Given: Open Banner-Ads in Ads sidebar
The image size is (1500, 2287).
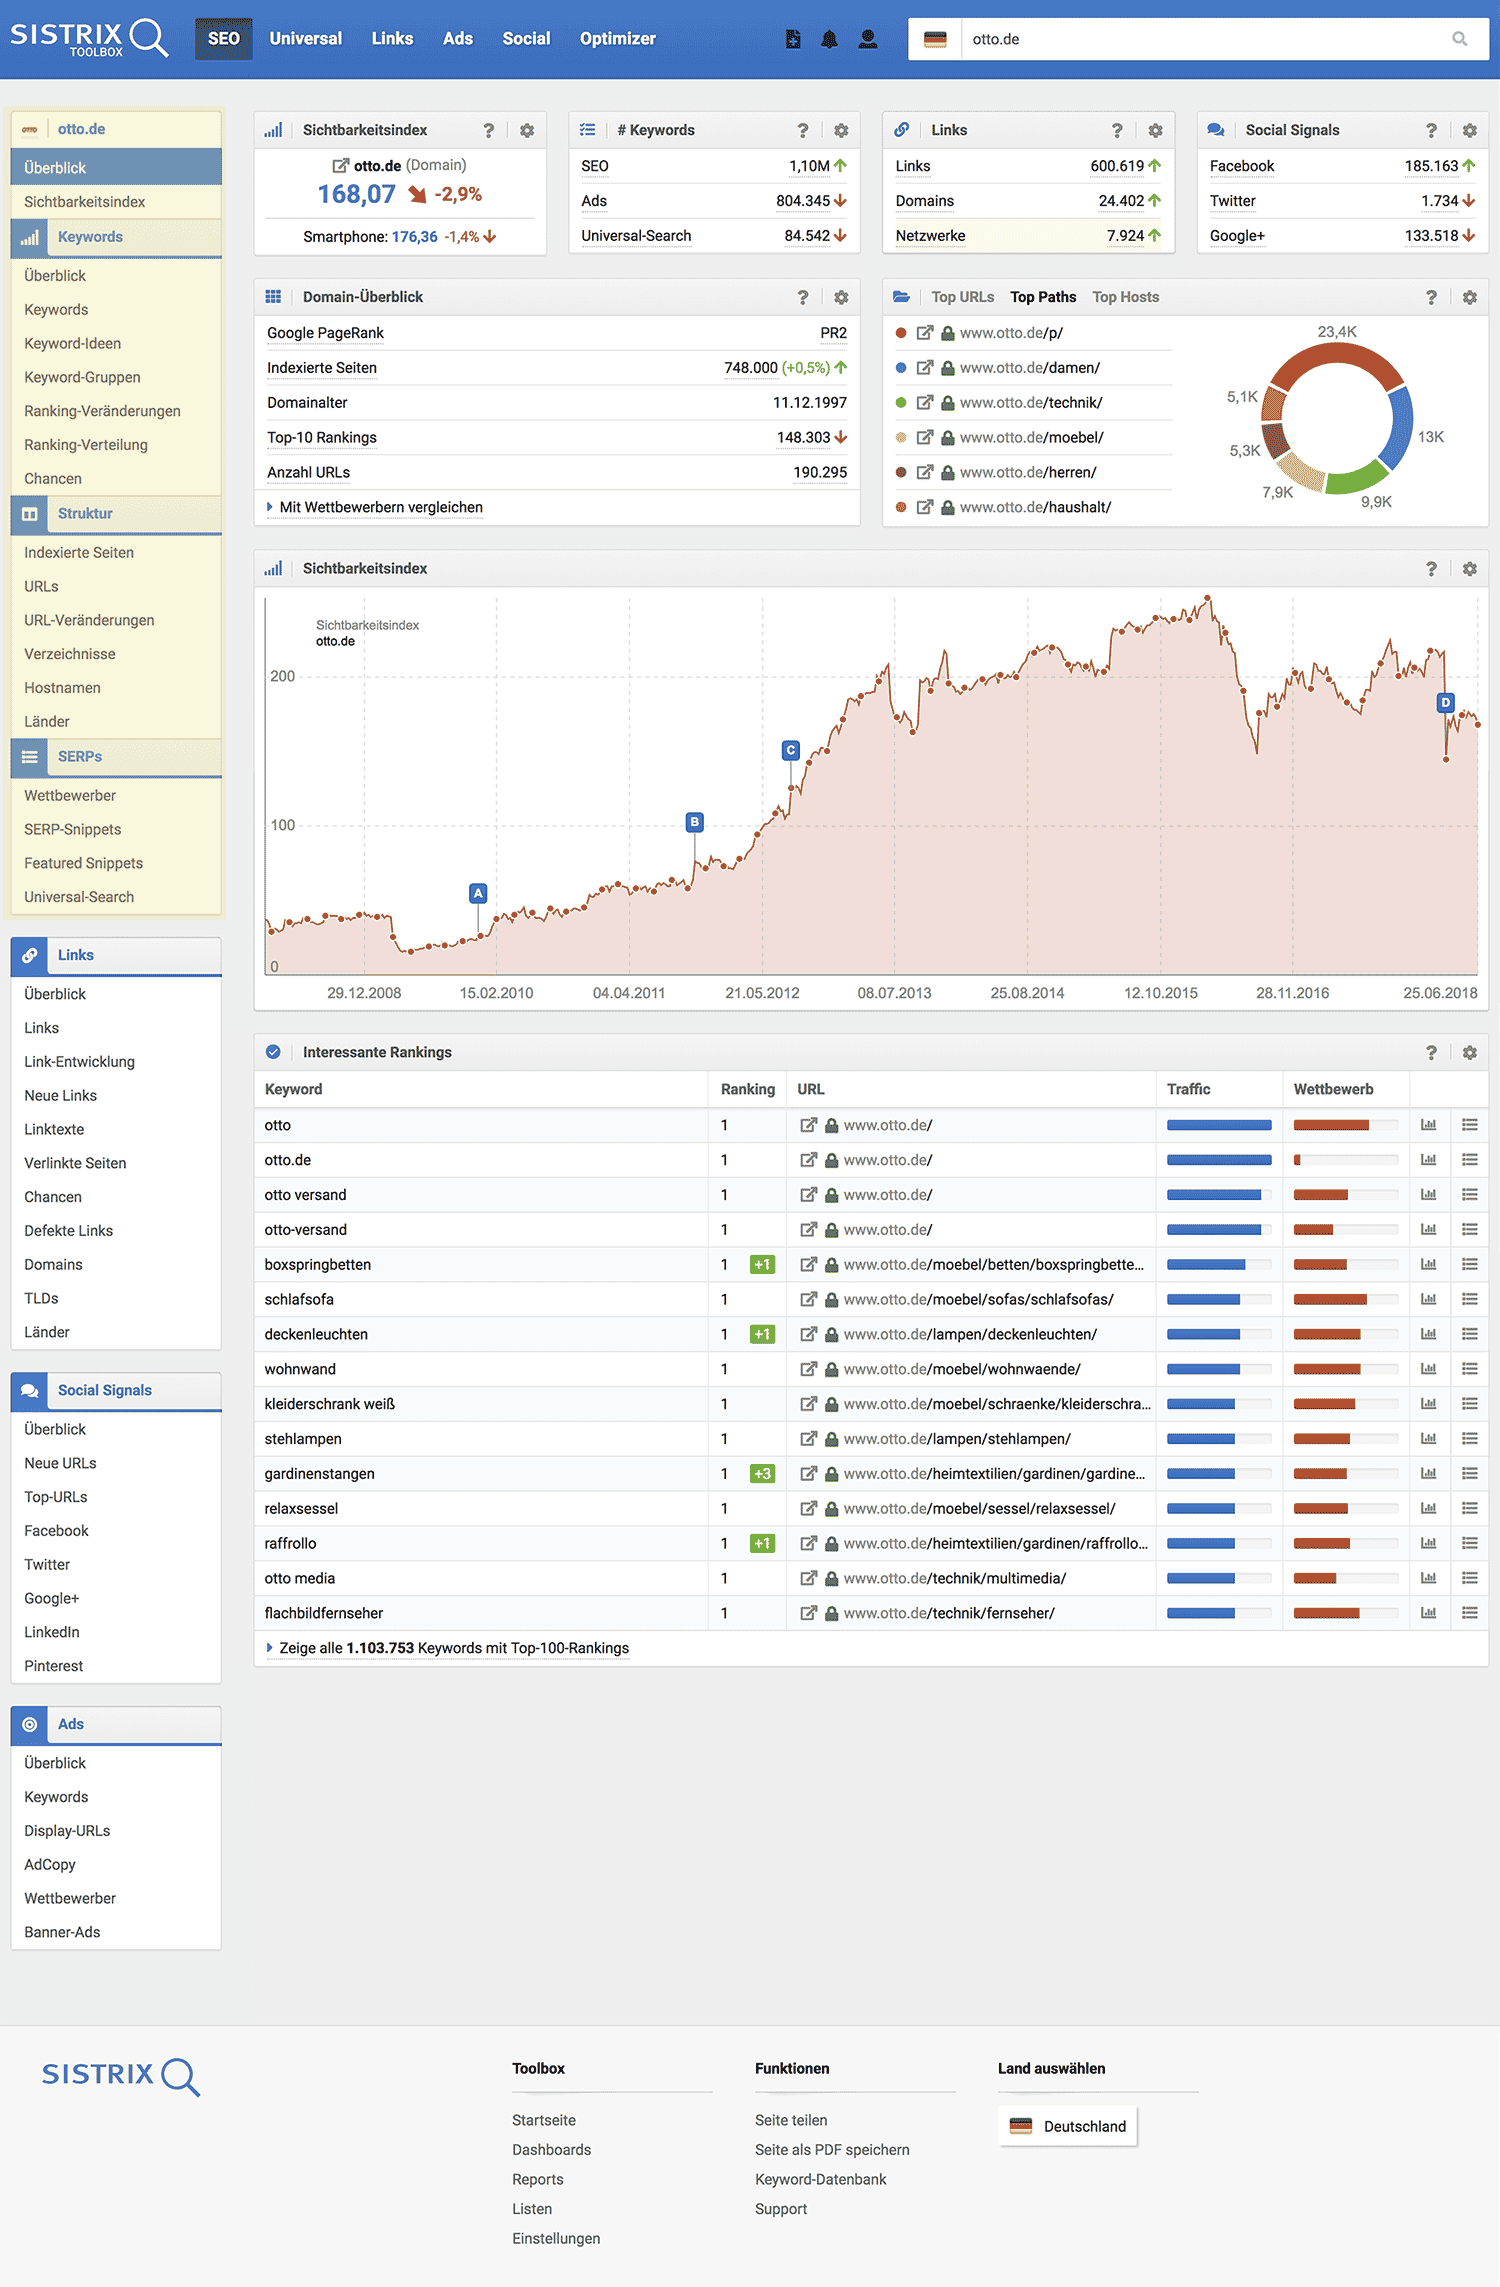Looking at the screenshot, I should tap(62, 1932).
